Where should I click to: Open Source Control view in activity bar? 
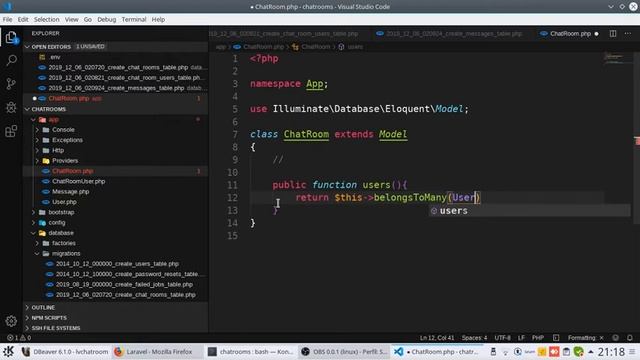pos(11,84)
